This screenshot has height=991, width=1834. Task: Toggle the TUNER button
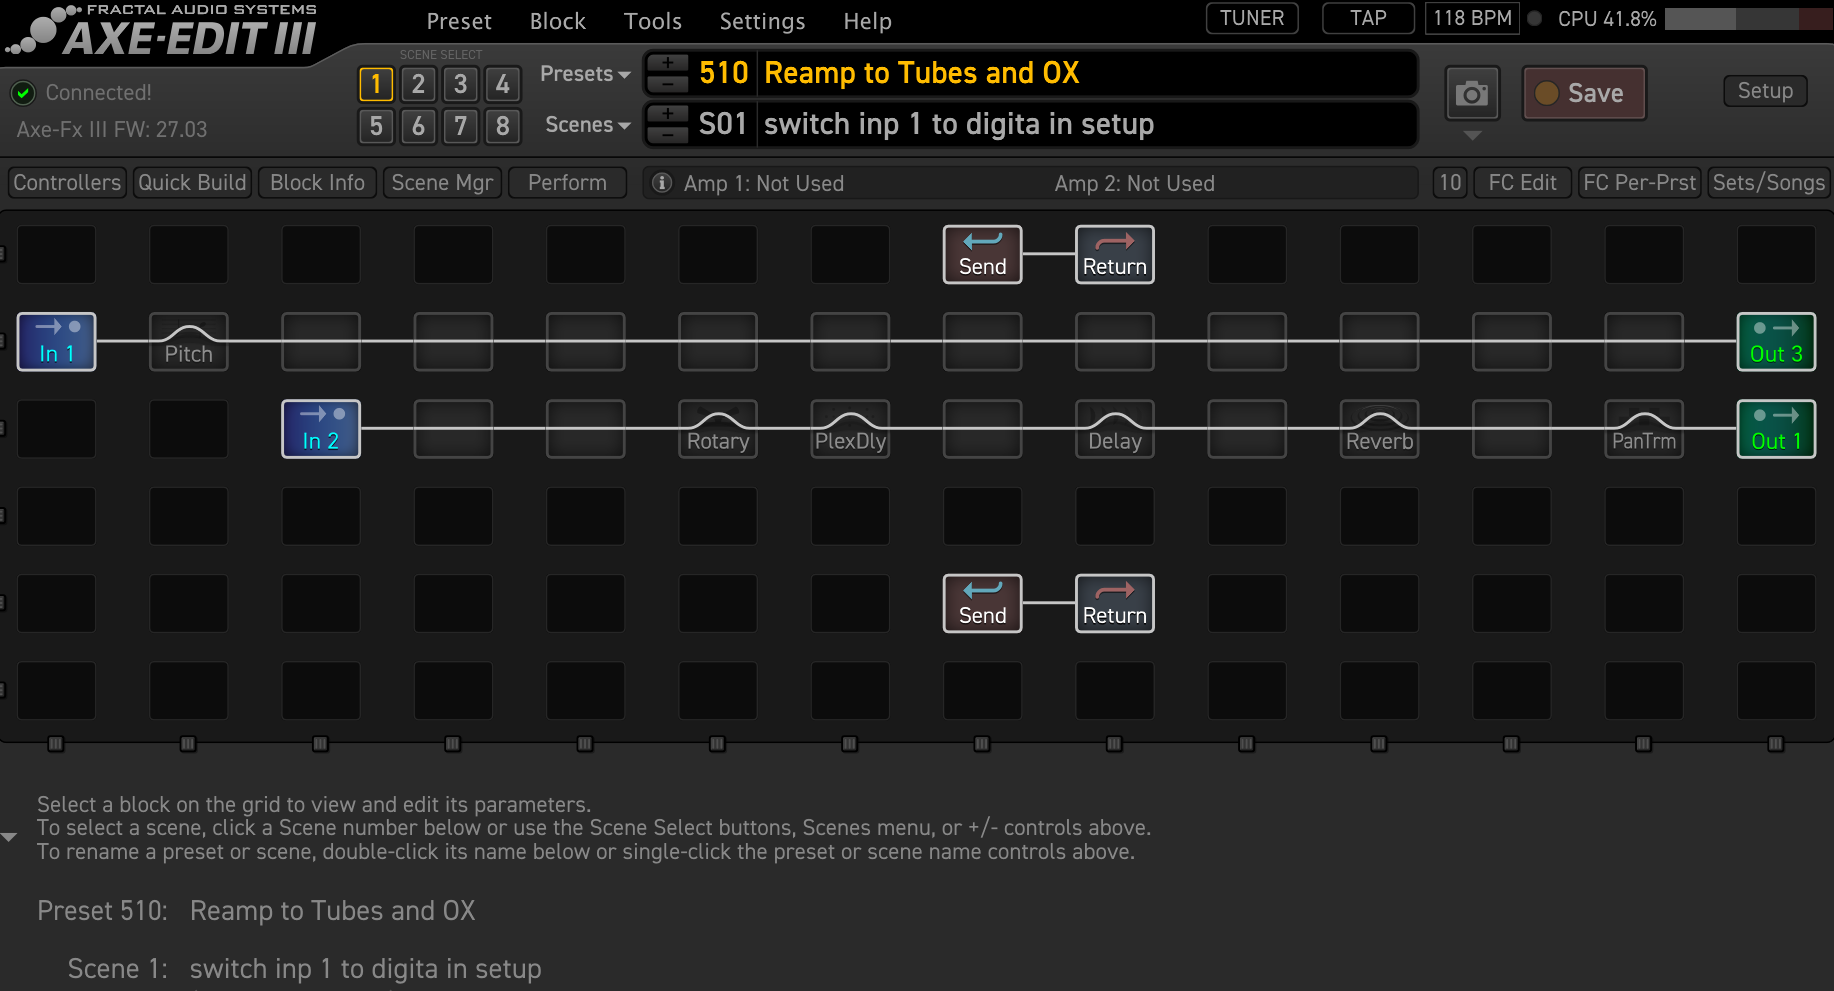coord(1252,18)
